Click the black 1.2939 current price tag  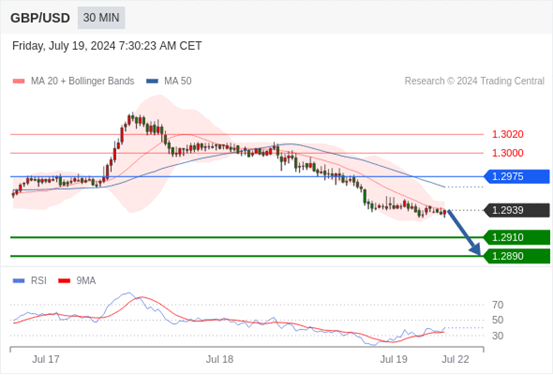coord(517,210)
